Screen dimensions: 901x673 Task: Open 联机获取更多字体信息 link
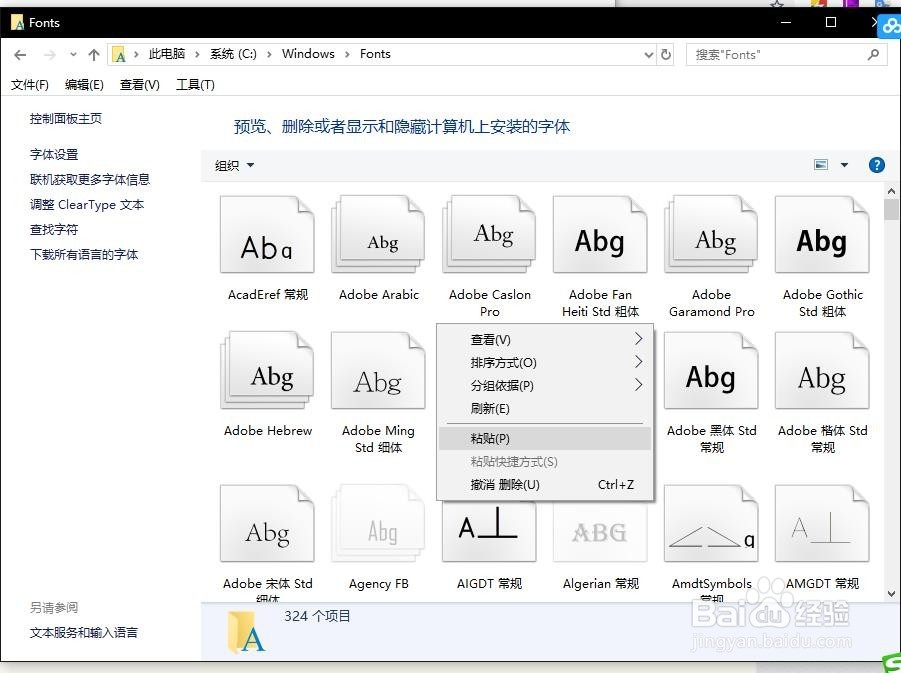pos(90,180)
